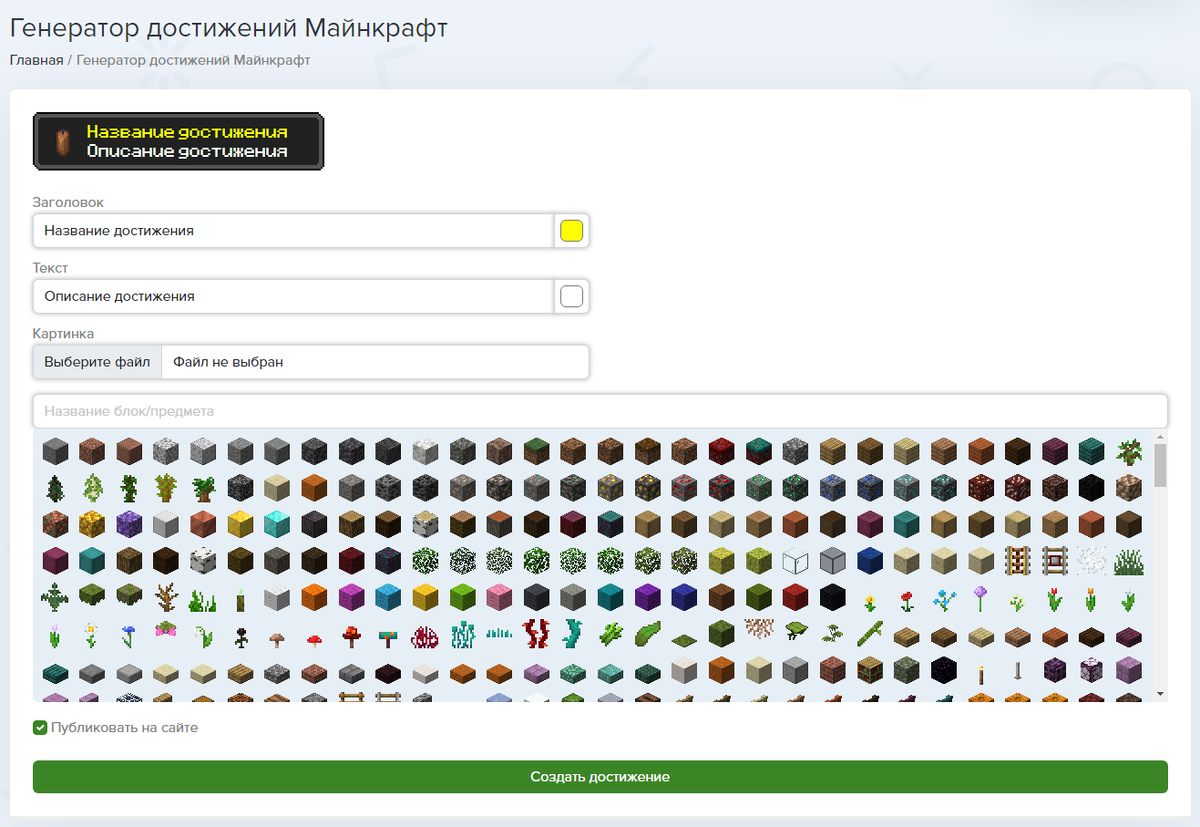
Task: Choose the blue cornflower icon
Action: [129, 636]
